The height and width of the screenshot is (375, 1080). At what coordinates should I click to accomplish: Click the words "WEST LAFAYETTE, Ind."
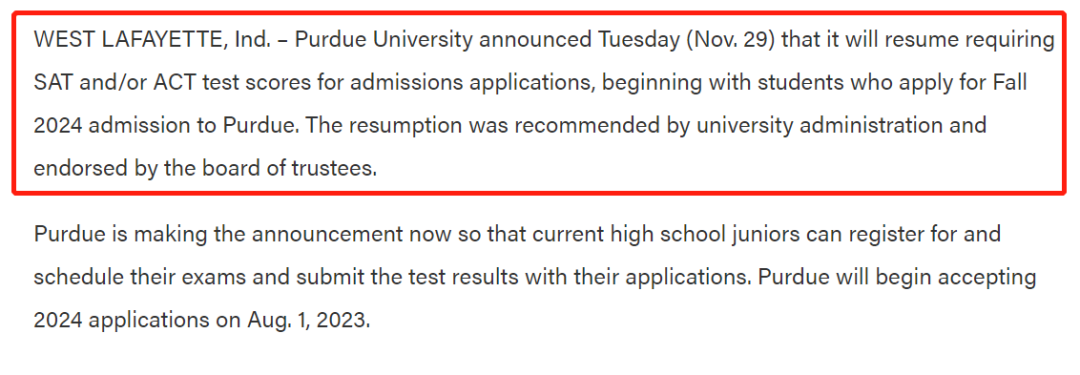(152, 40)
